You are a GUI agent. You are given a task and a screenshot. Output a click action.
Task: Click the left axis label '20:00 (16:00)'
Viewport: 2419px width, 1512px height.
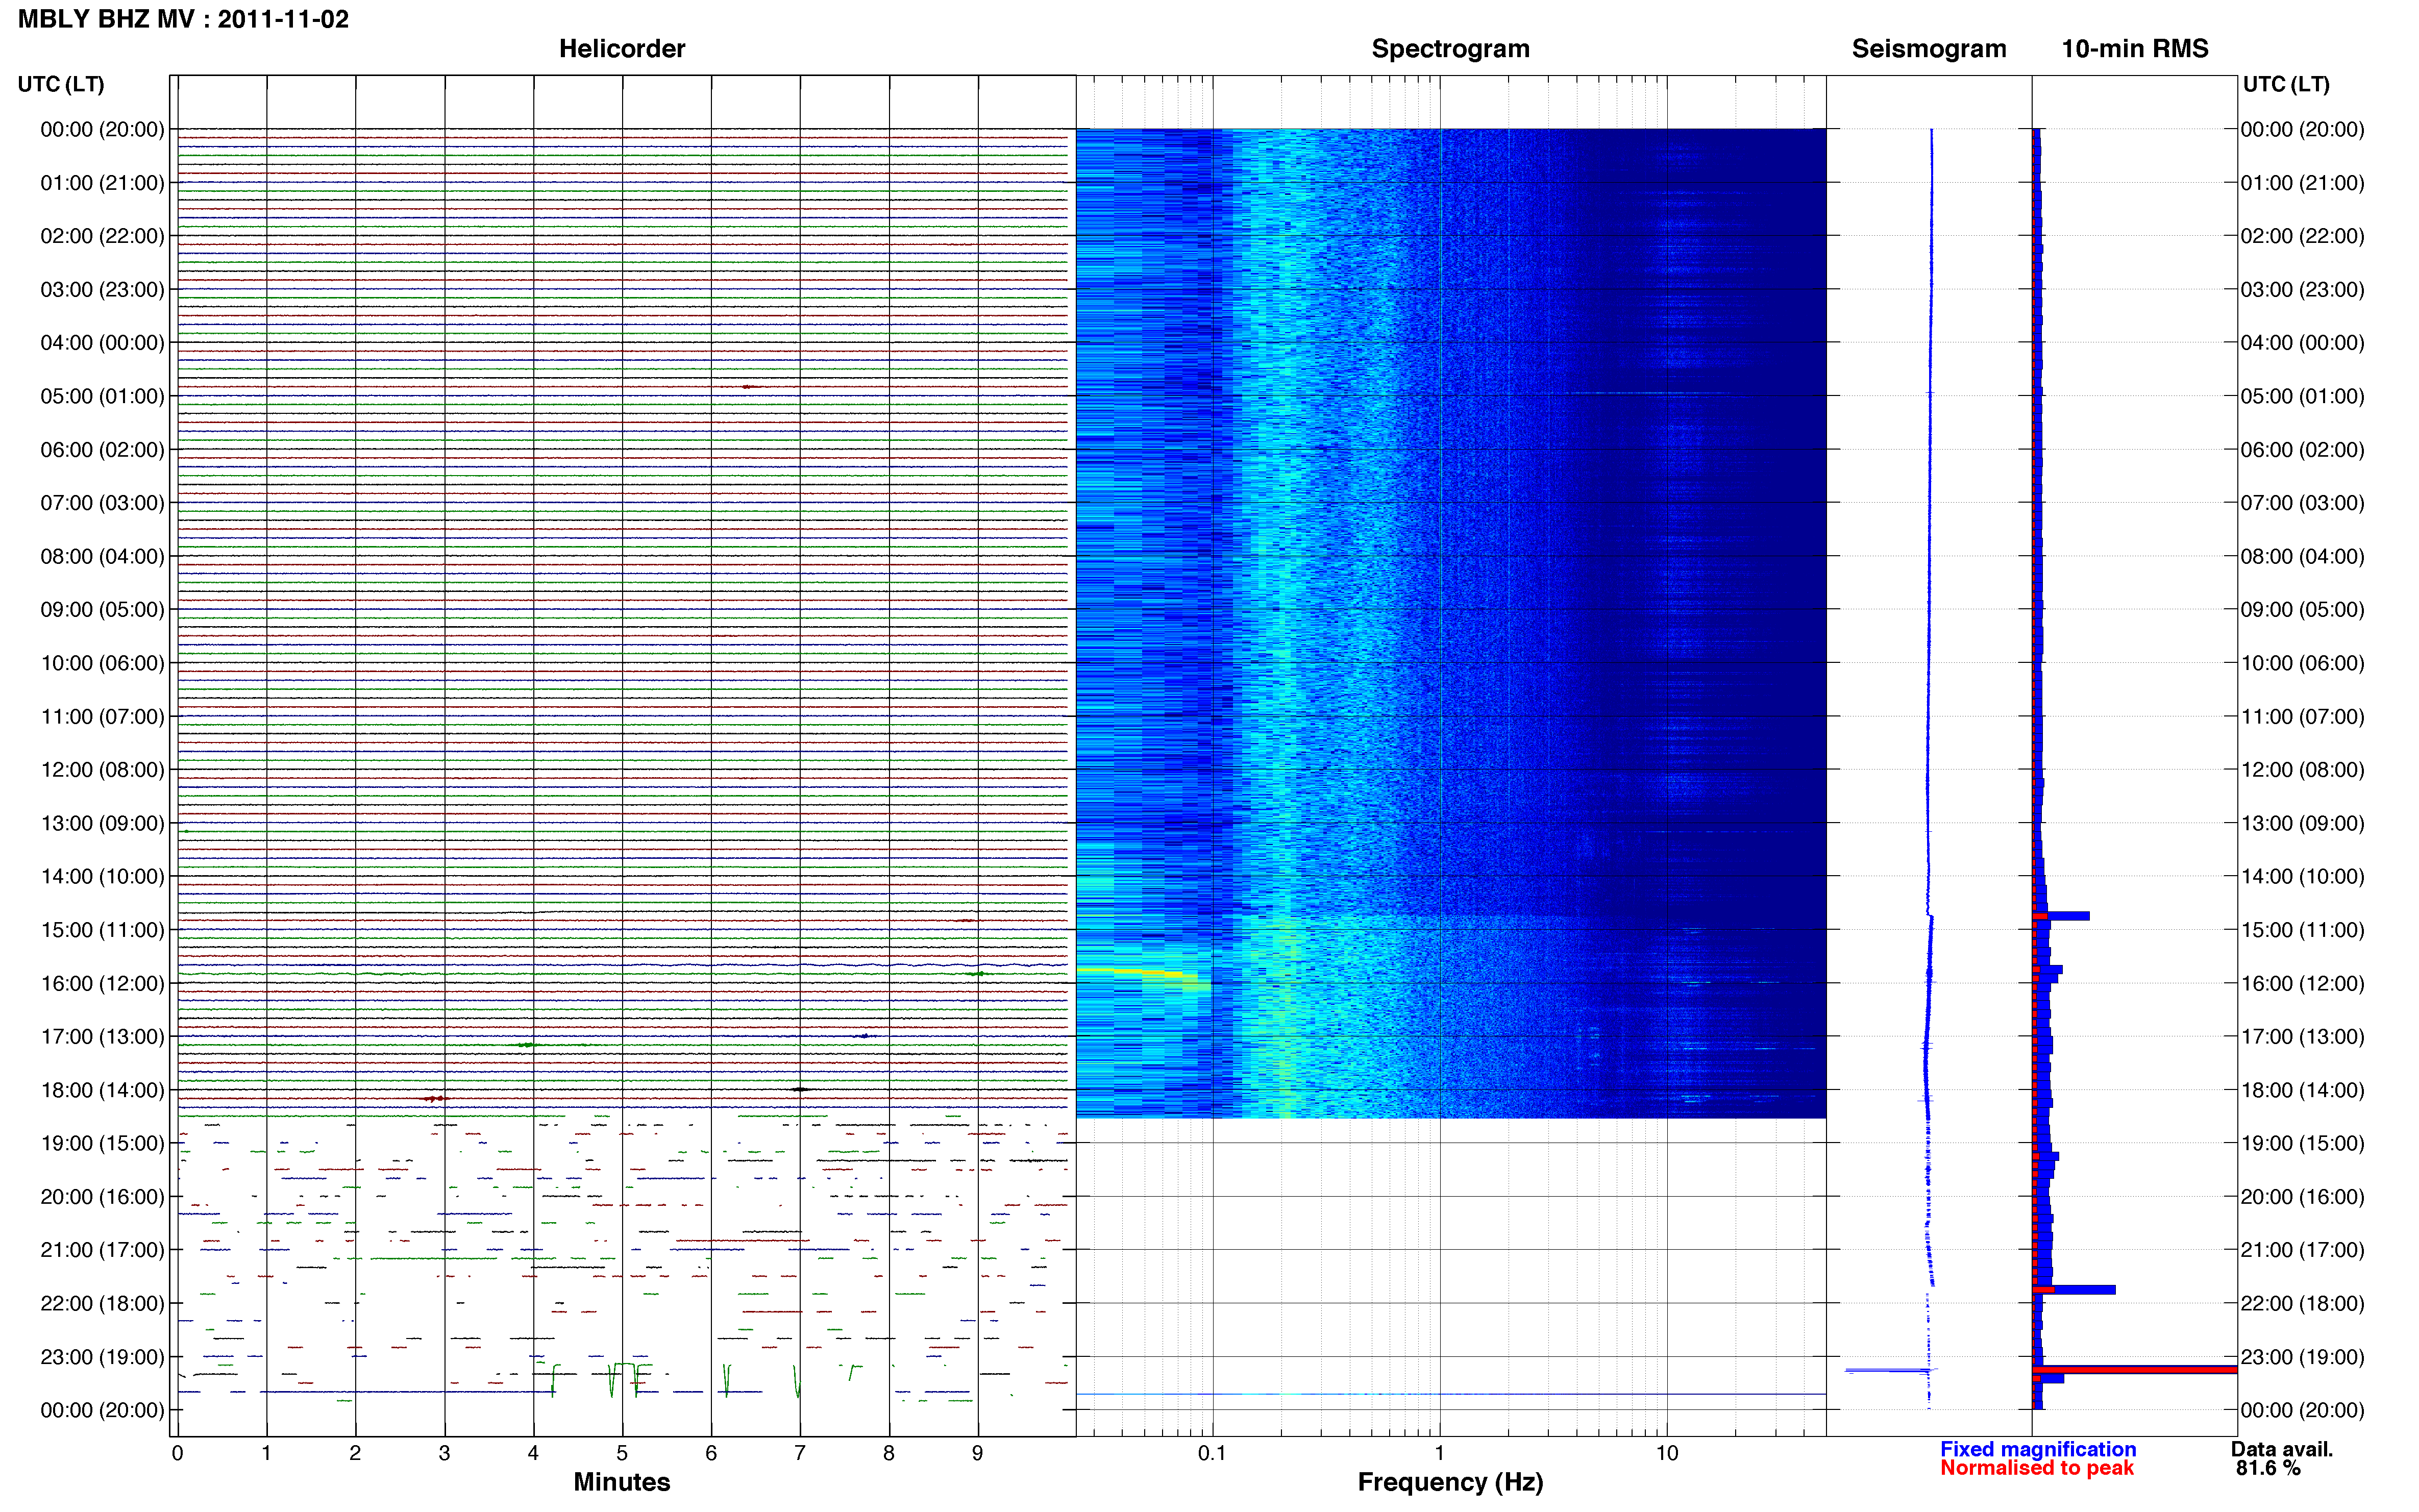point(102,1197)
